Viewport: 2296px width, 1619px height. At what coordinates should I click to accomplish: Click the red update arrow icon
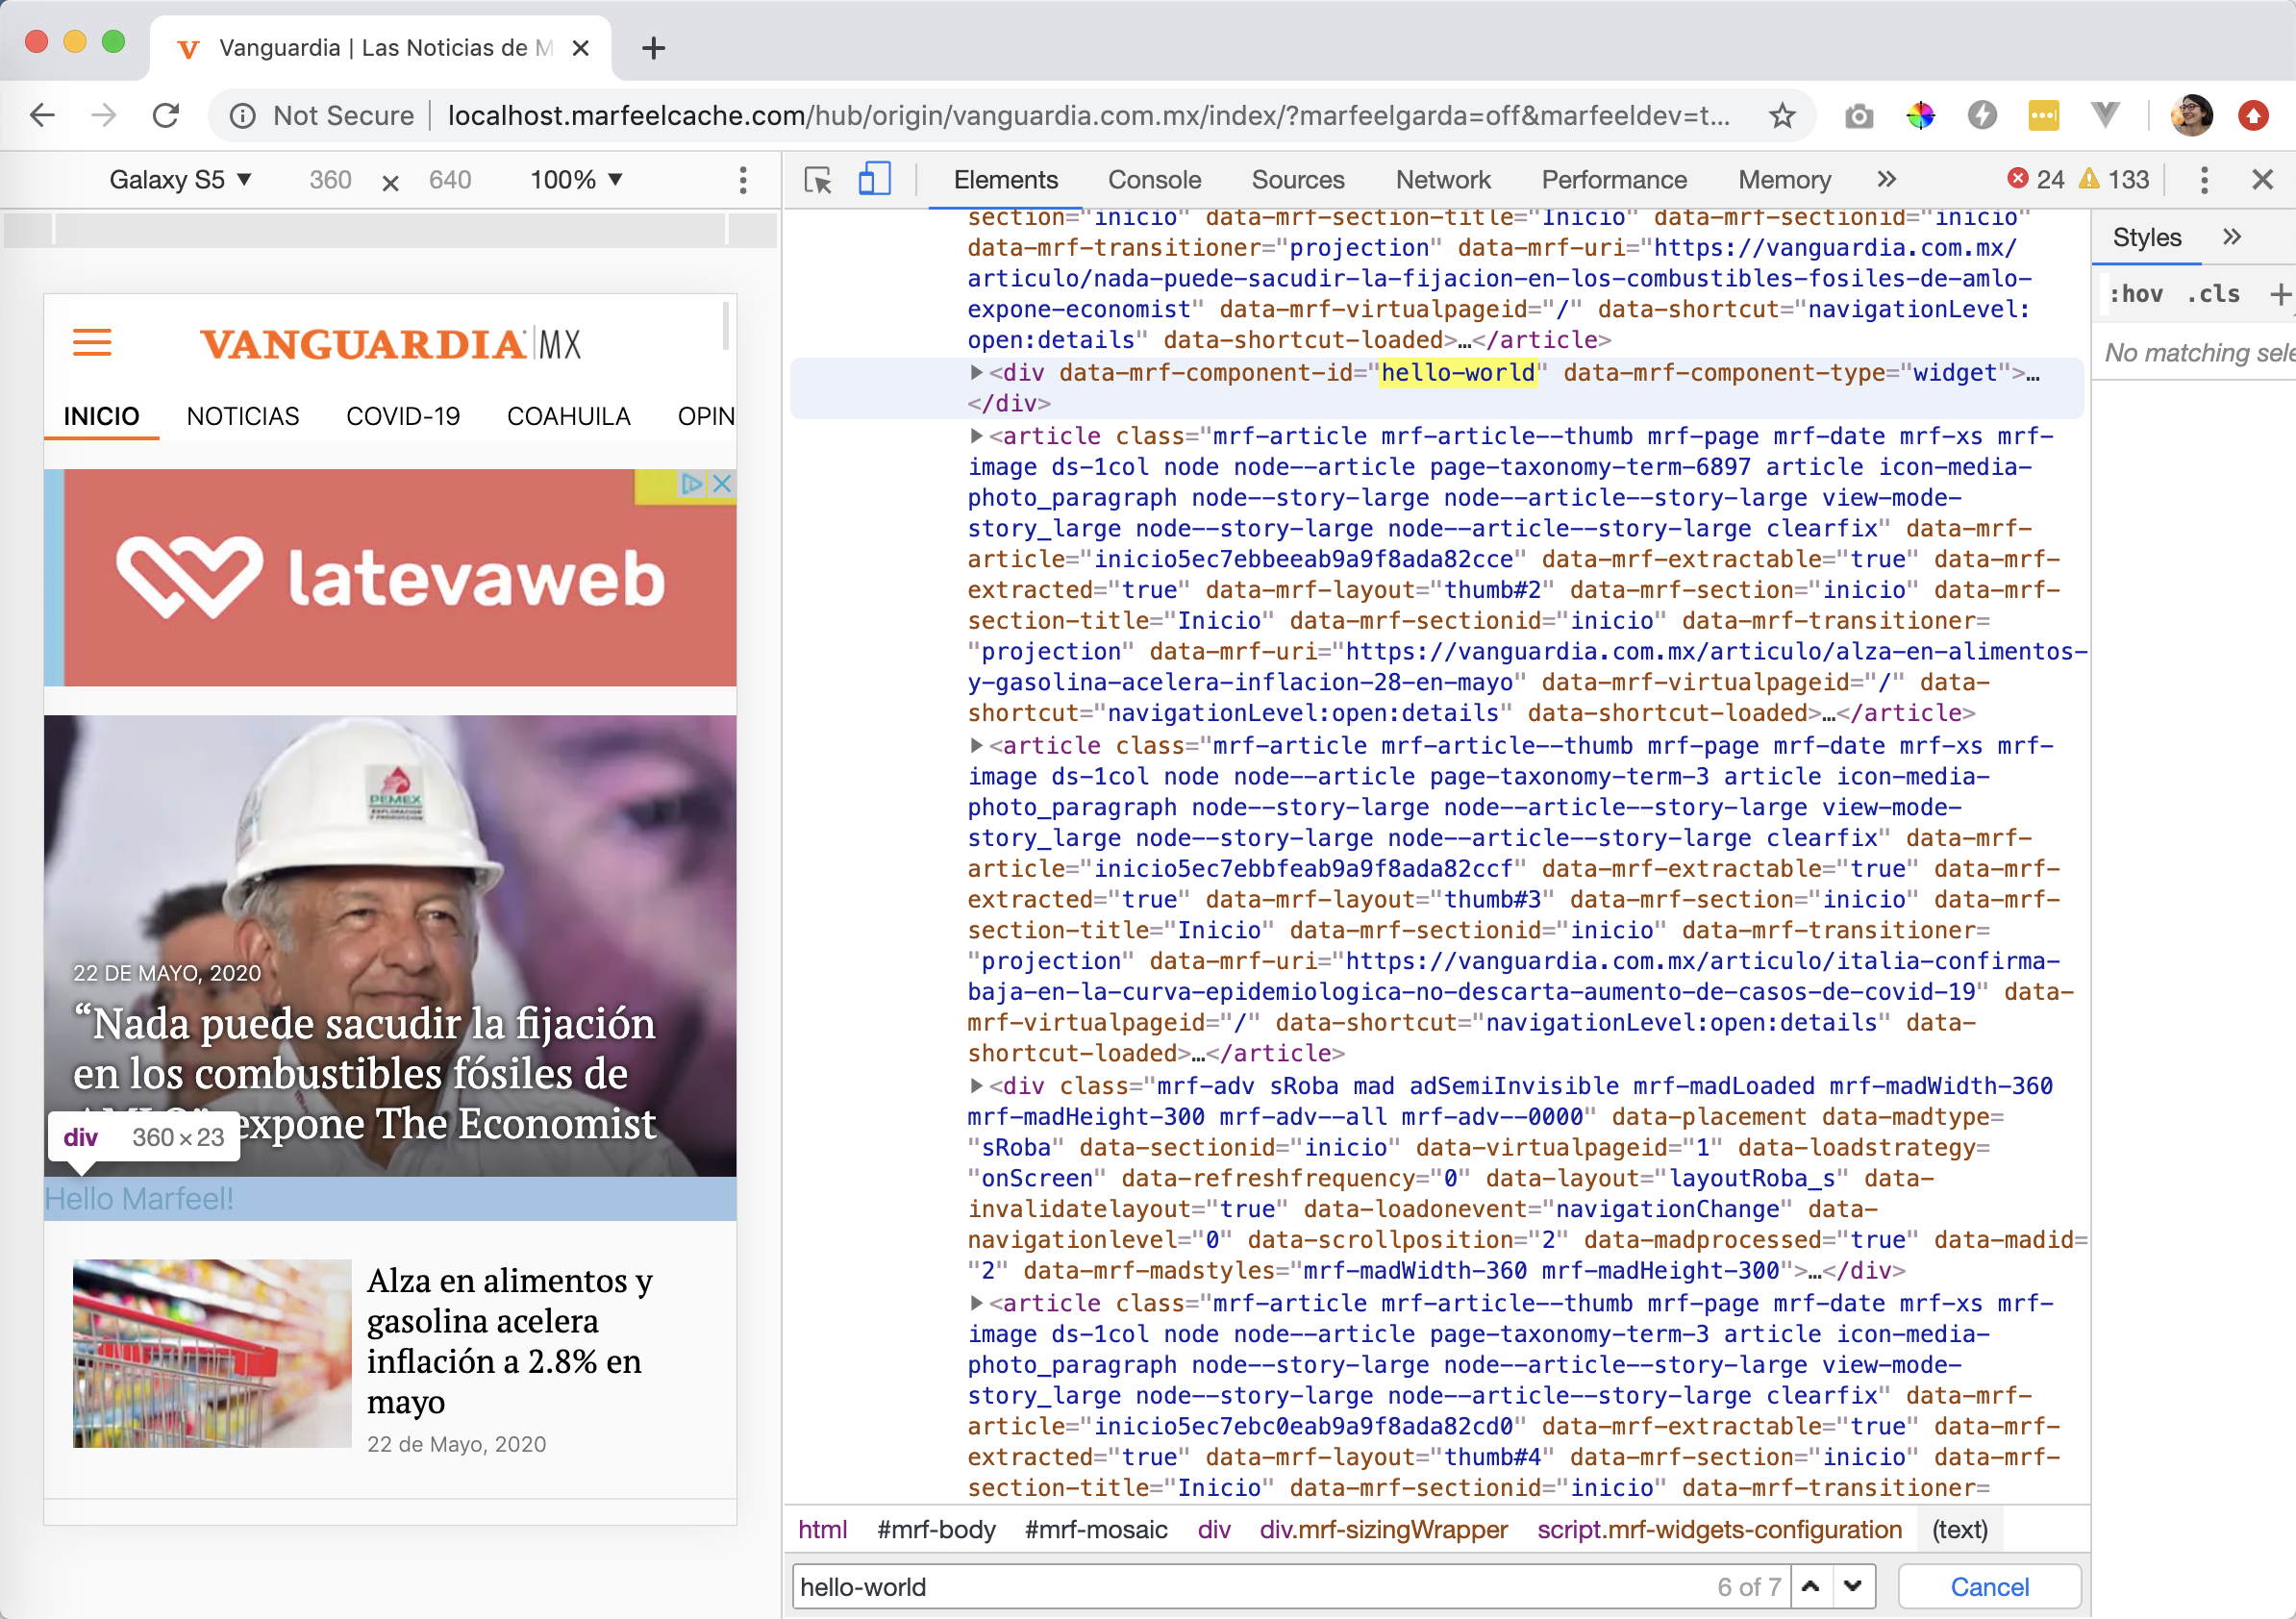point(2253,116)
